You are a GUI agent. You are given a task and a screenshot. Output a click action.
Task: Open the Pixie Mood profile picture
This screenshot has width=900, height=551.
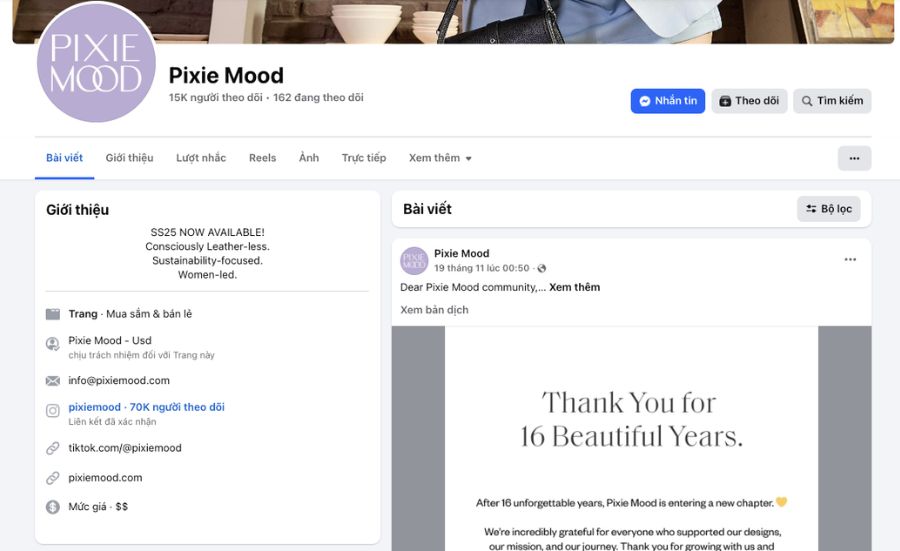click(96, 62)
